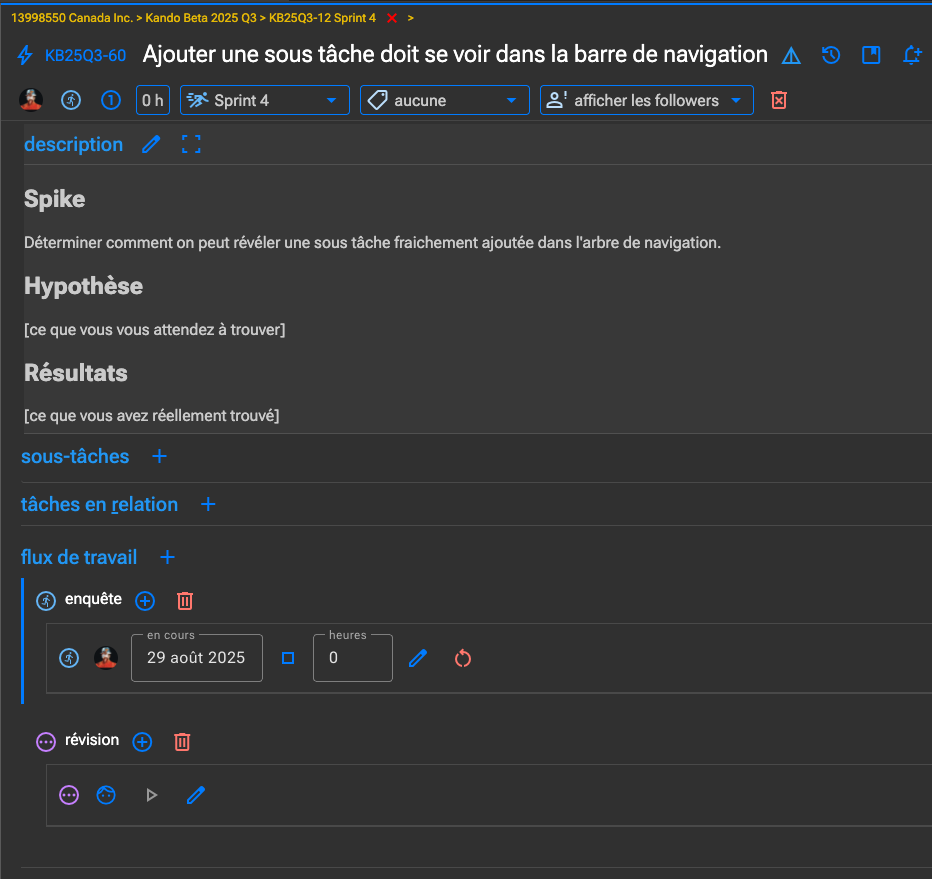Start the révision step with the play button

pyautogui.click(x=152, y=795)
